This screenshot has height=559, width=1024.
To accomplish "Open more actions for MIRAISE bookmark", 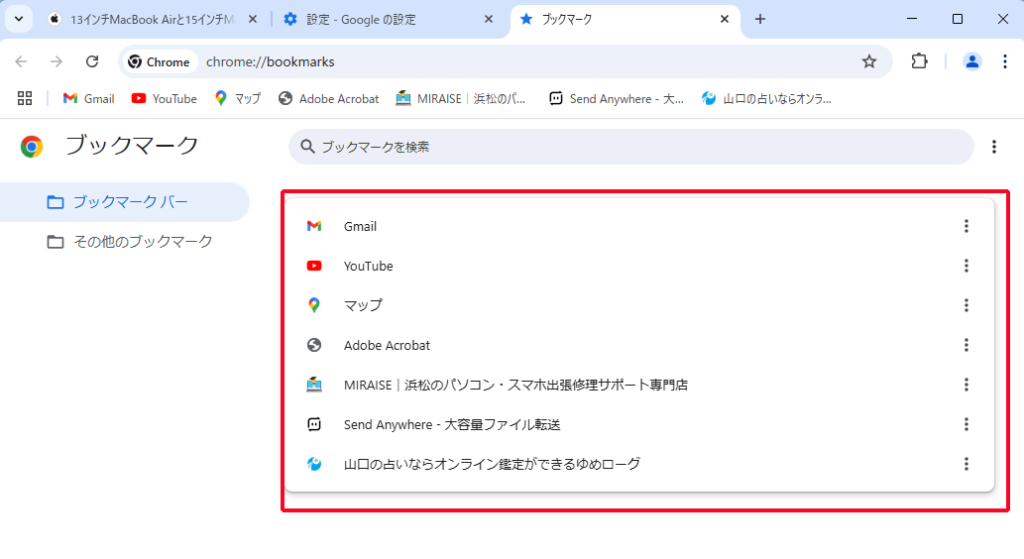I will pyautogui.click(x=966, y=385).
